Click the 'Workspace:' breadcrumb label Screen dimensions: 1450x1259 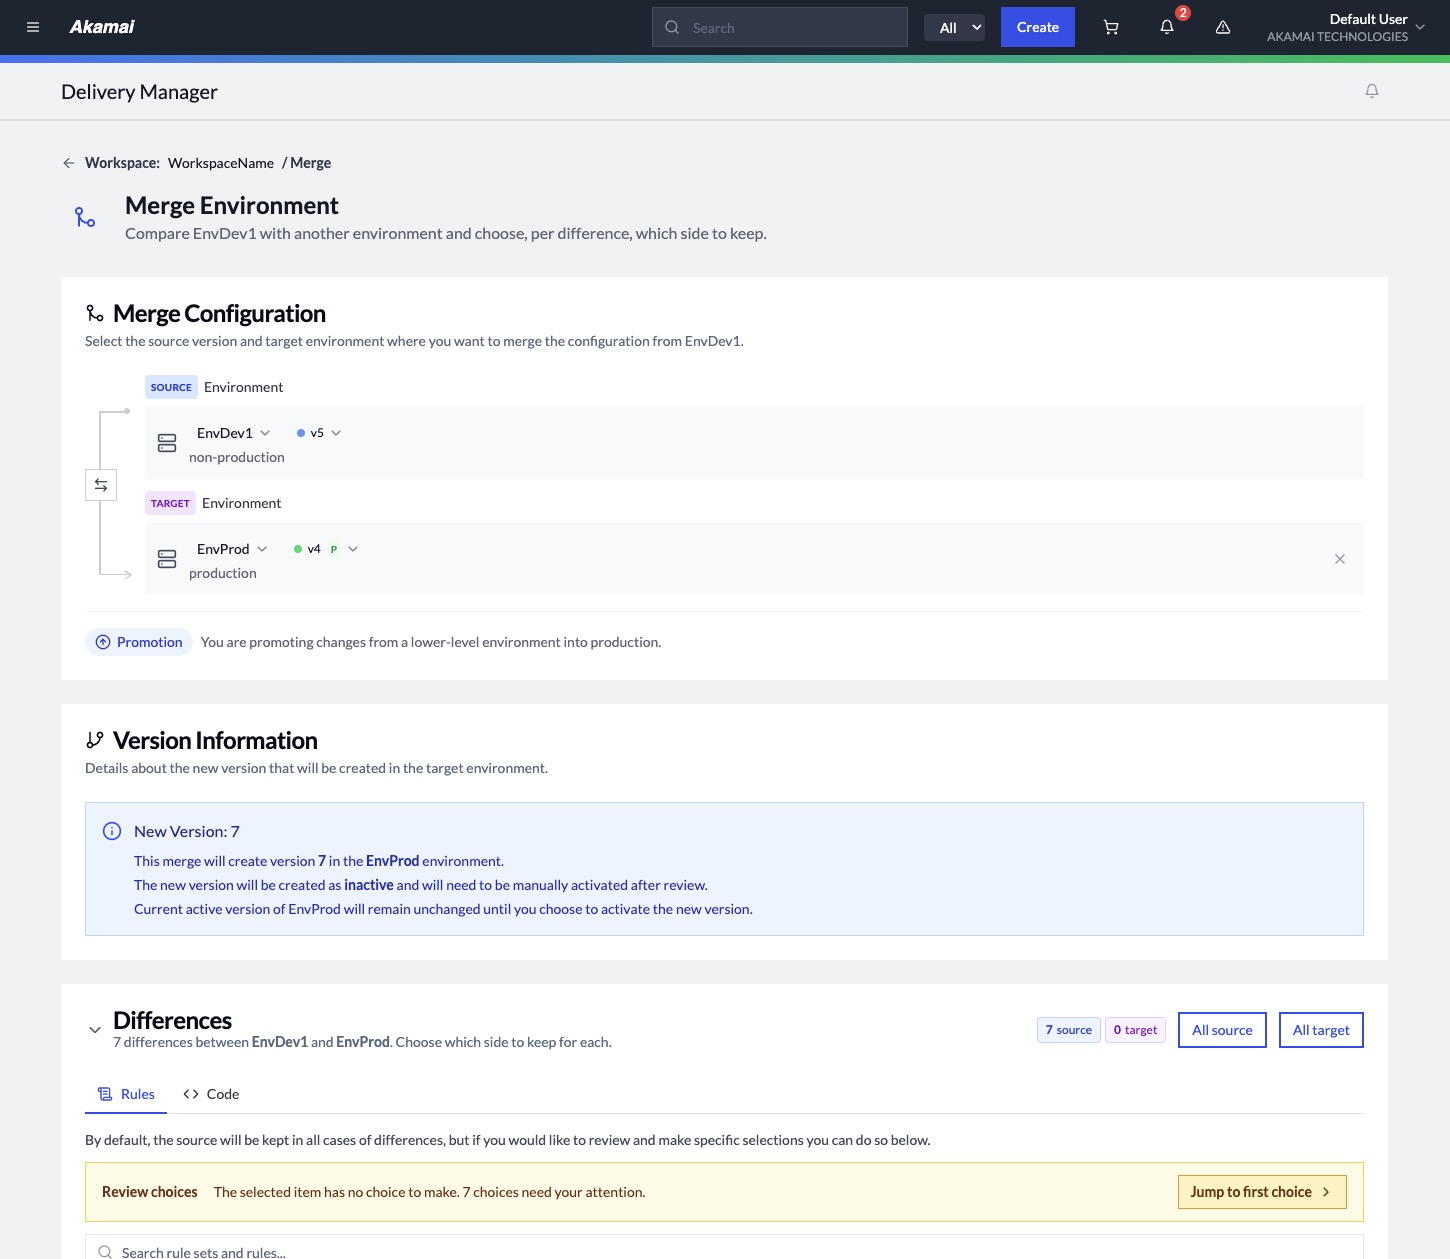point(122,163)
